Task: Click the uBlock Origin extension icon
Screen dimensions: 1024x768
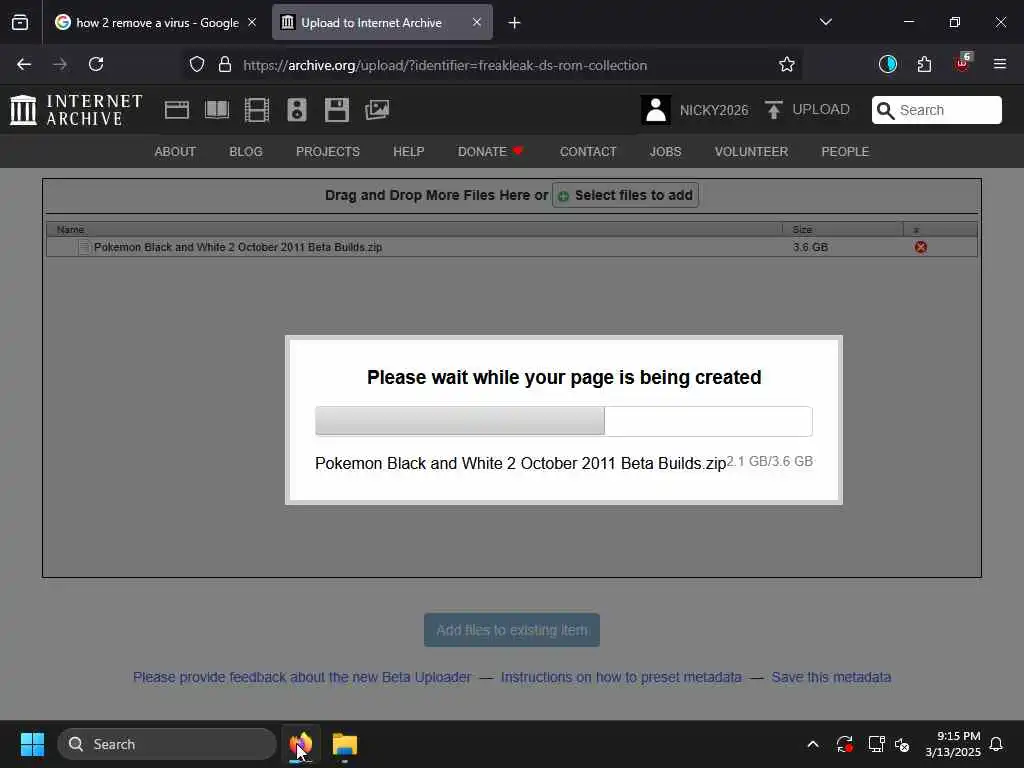Action: click(962, 63)
